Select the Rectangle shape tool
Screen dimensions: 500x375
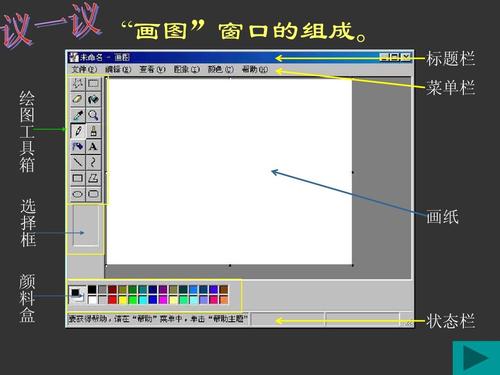coord(78,178)
